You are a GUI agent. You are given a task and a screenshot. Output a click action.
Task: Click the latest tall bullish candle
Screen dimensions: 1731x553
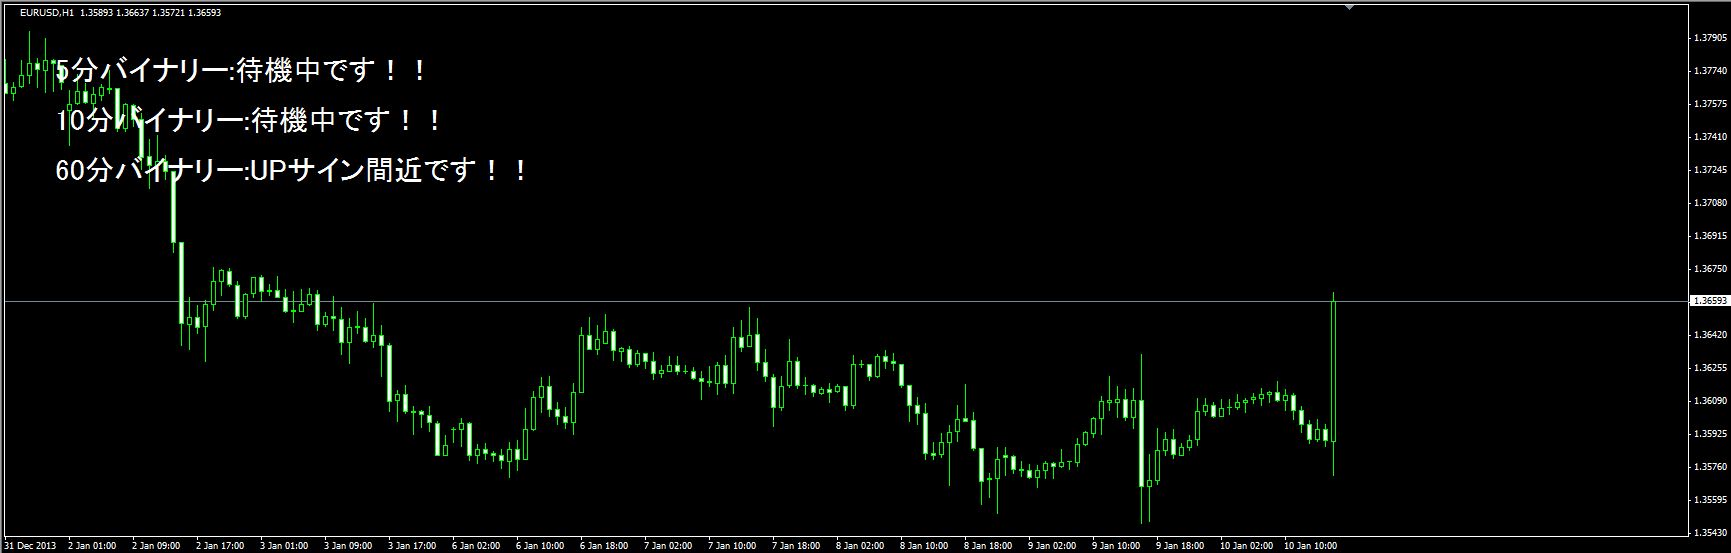(1334, 370)
